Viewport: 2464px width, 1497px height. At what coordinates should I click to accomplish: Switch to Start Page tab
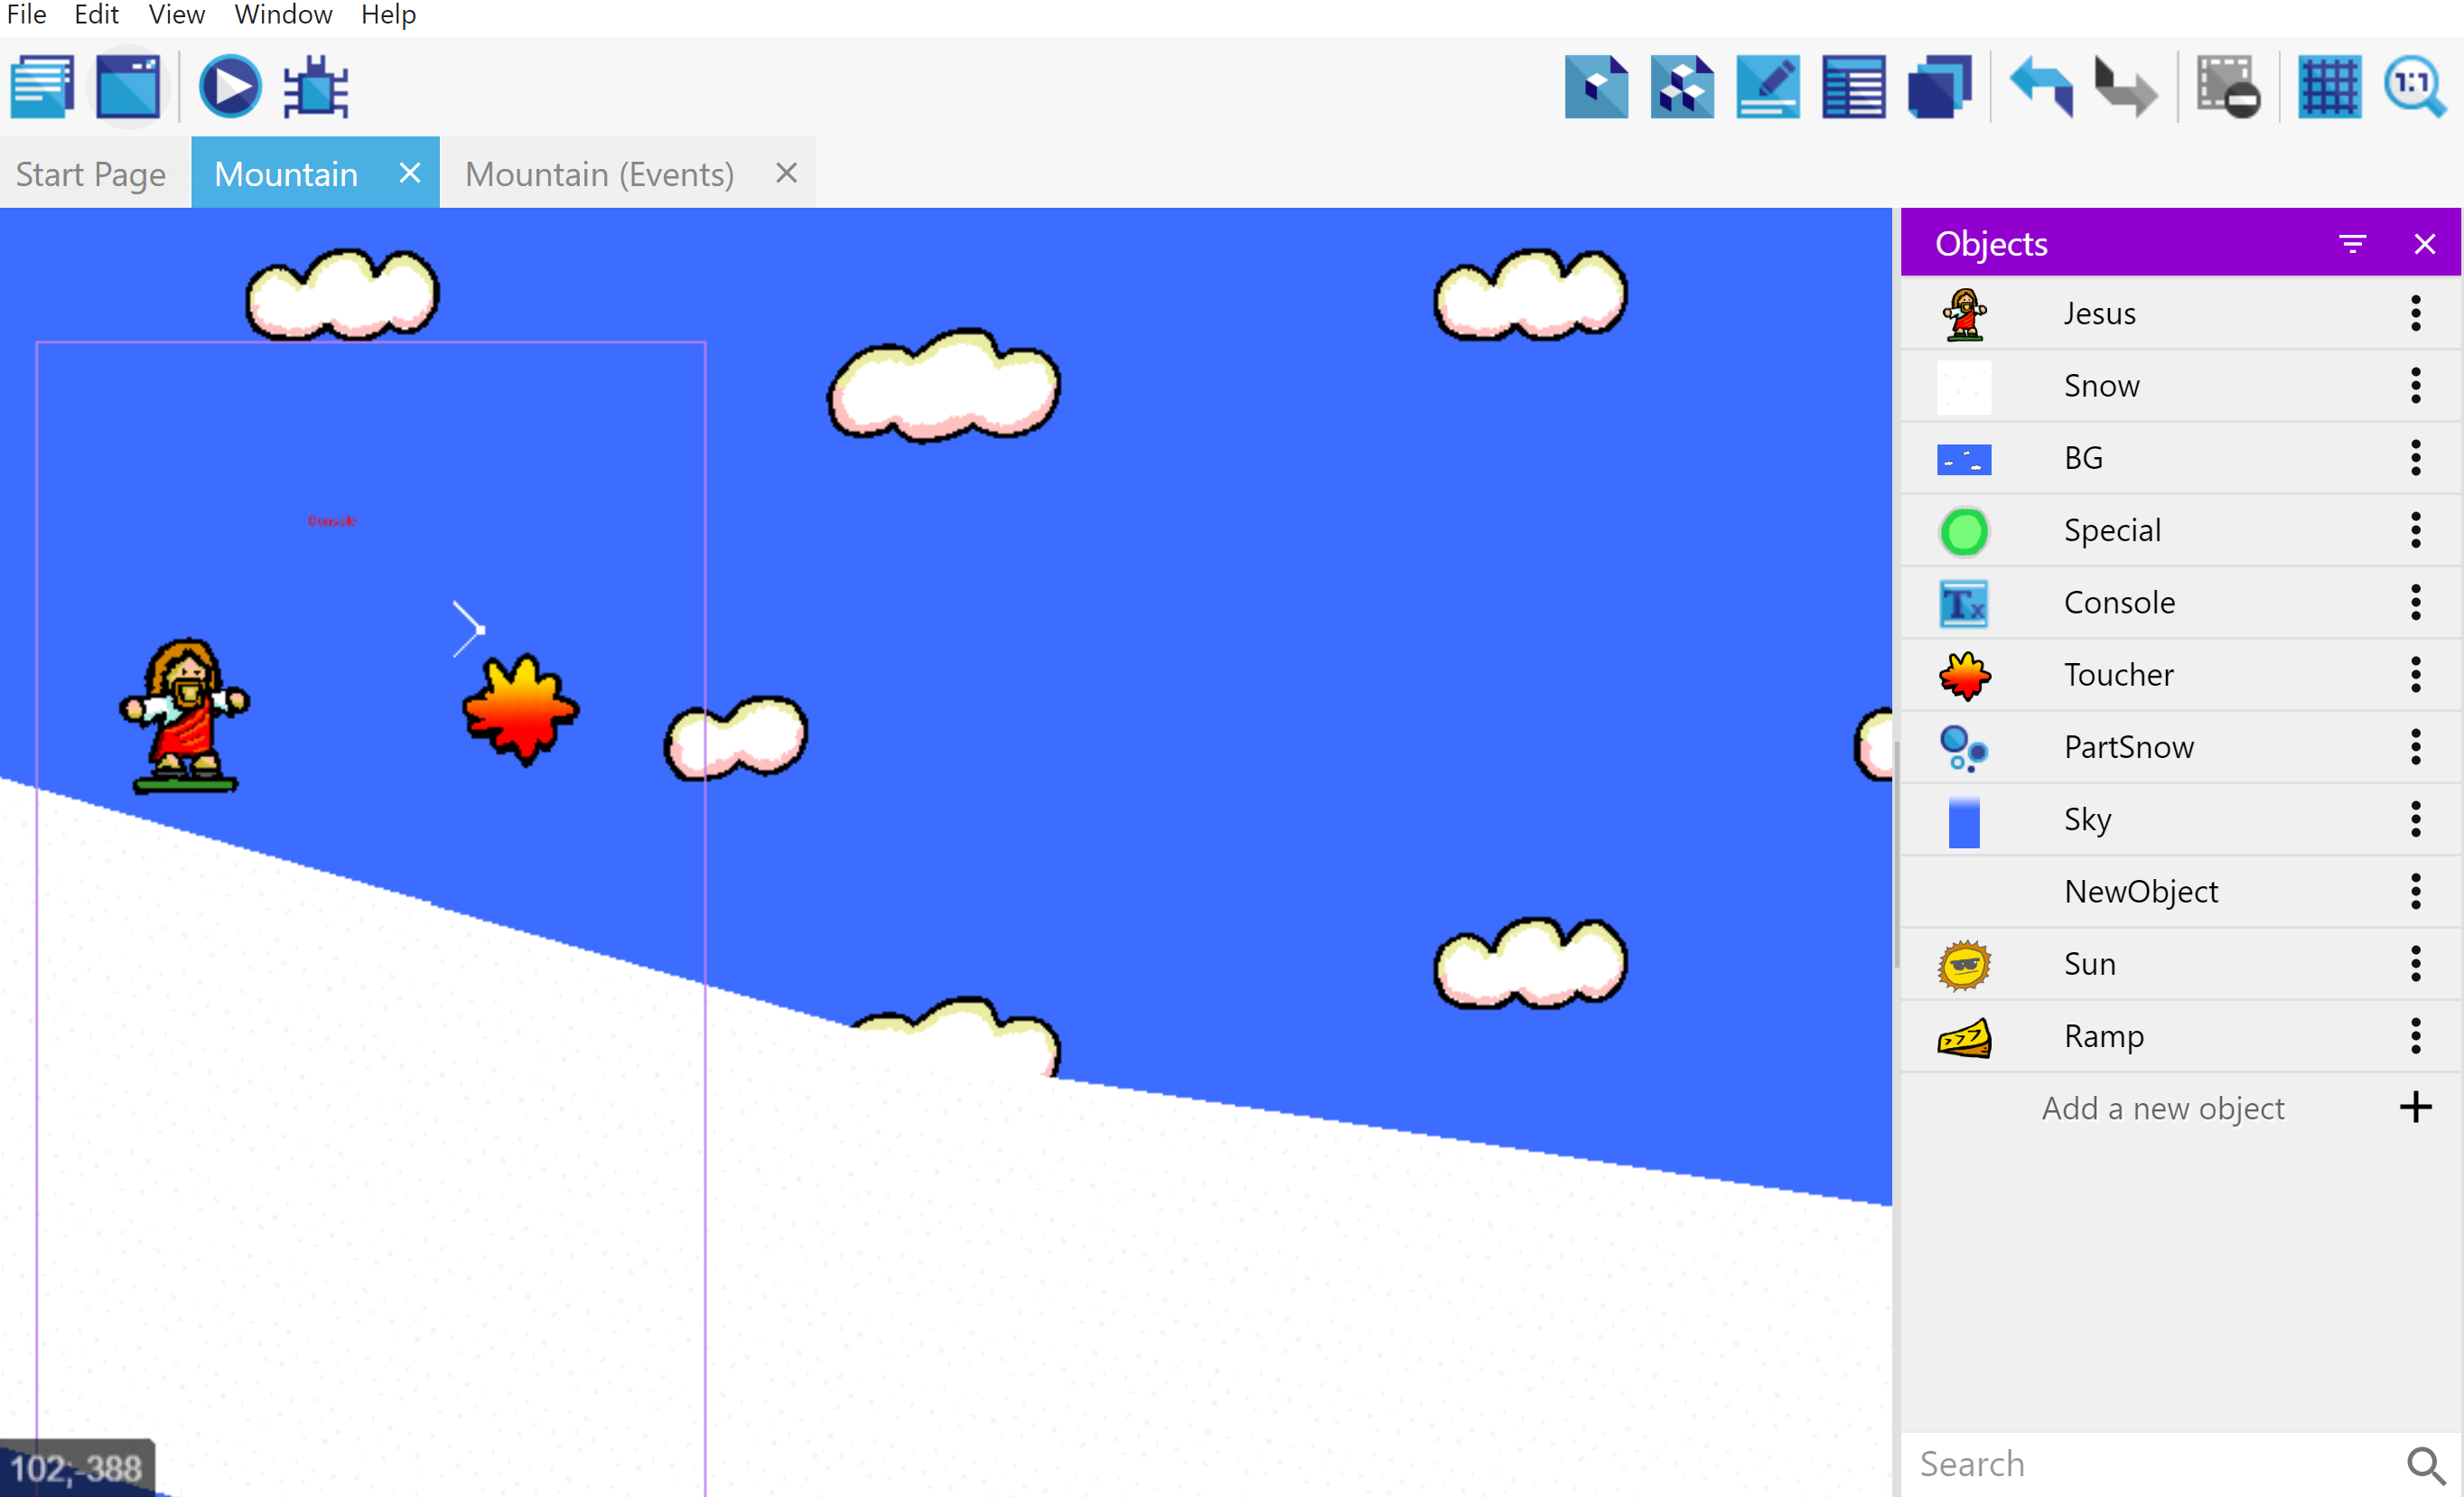click(x=91, y=174)
